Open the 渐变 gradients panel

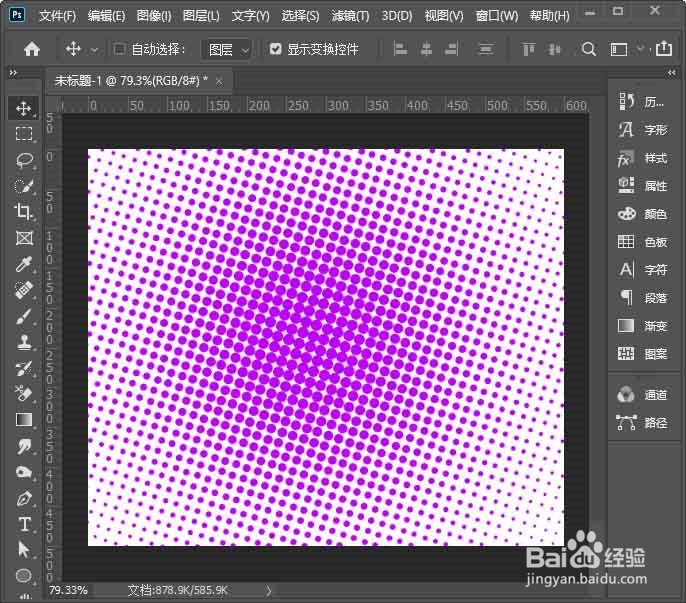[x=642, y=326]
